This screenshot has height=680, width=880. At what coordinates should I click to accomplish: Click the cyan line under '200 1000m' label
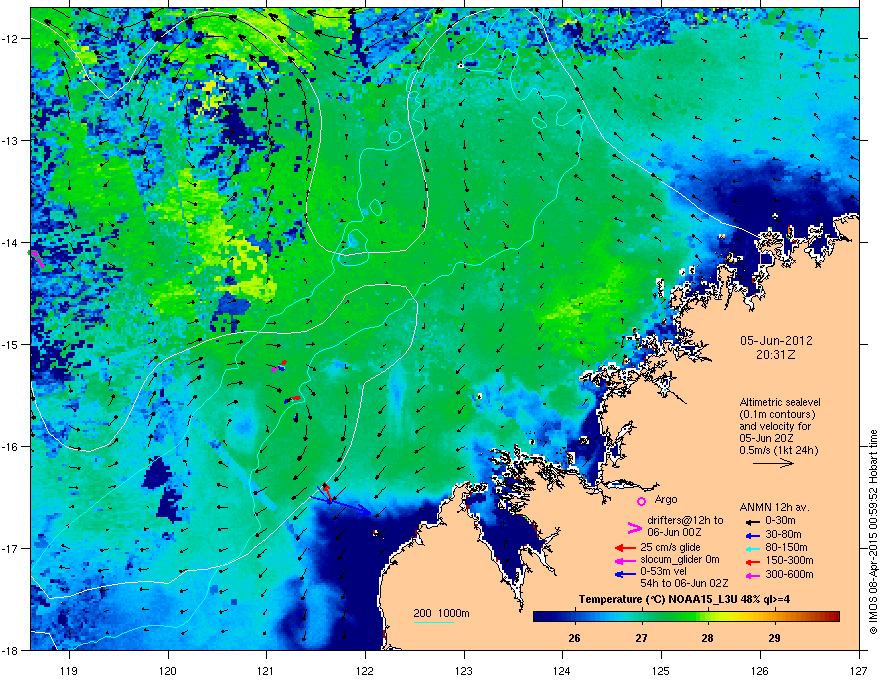434,622
